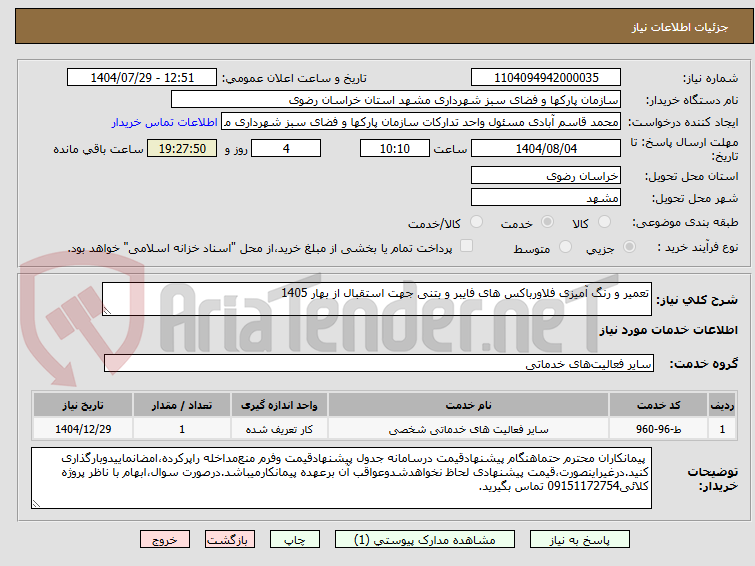Click the remaining days field showing 4
The image size is (755, 566).
pyautogui.click(x=286, y=148)
